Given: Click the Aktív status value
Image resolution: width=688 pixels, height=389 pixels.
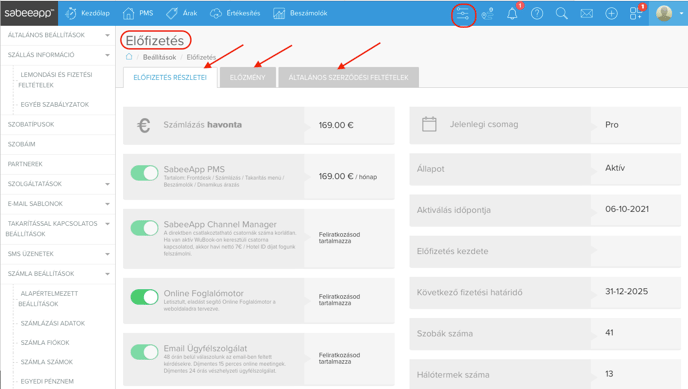Looking at the screenshot, I should coord(615,168).
